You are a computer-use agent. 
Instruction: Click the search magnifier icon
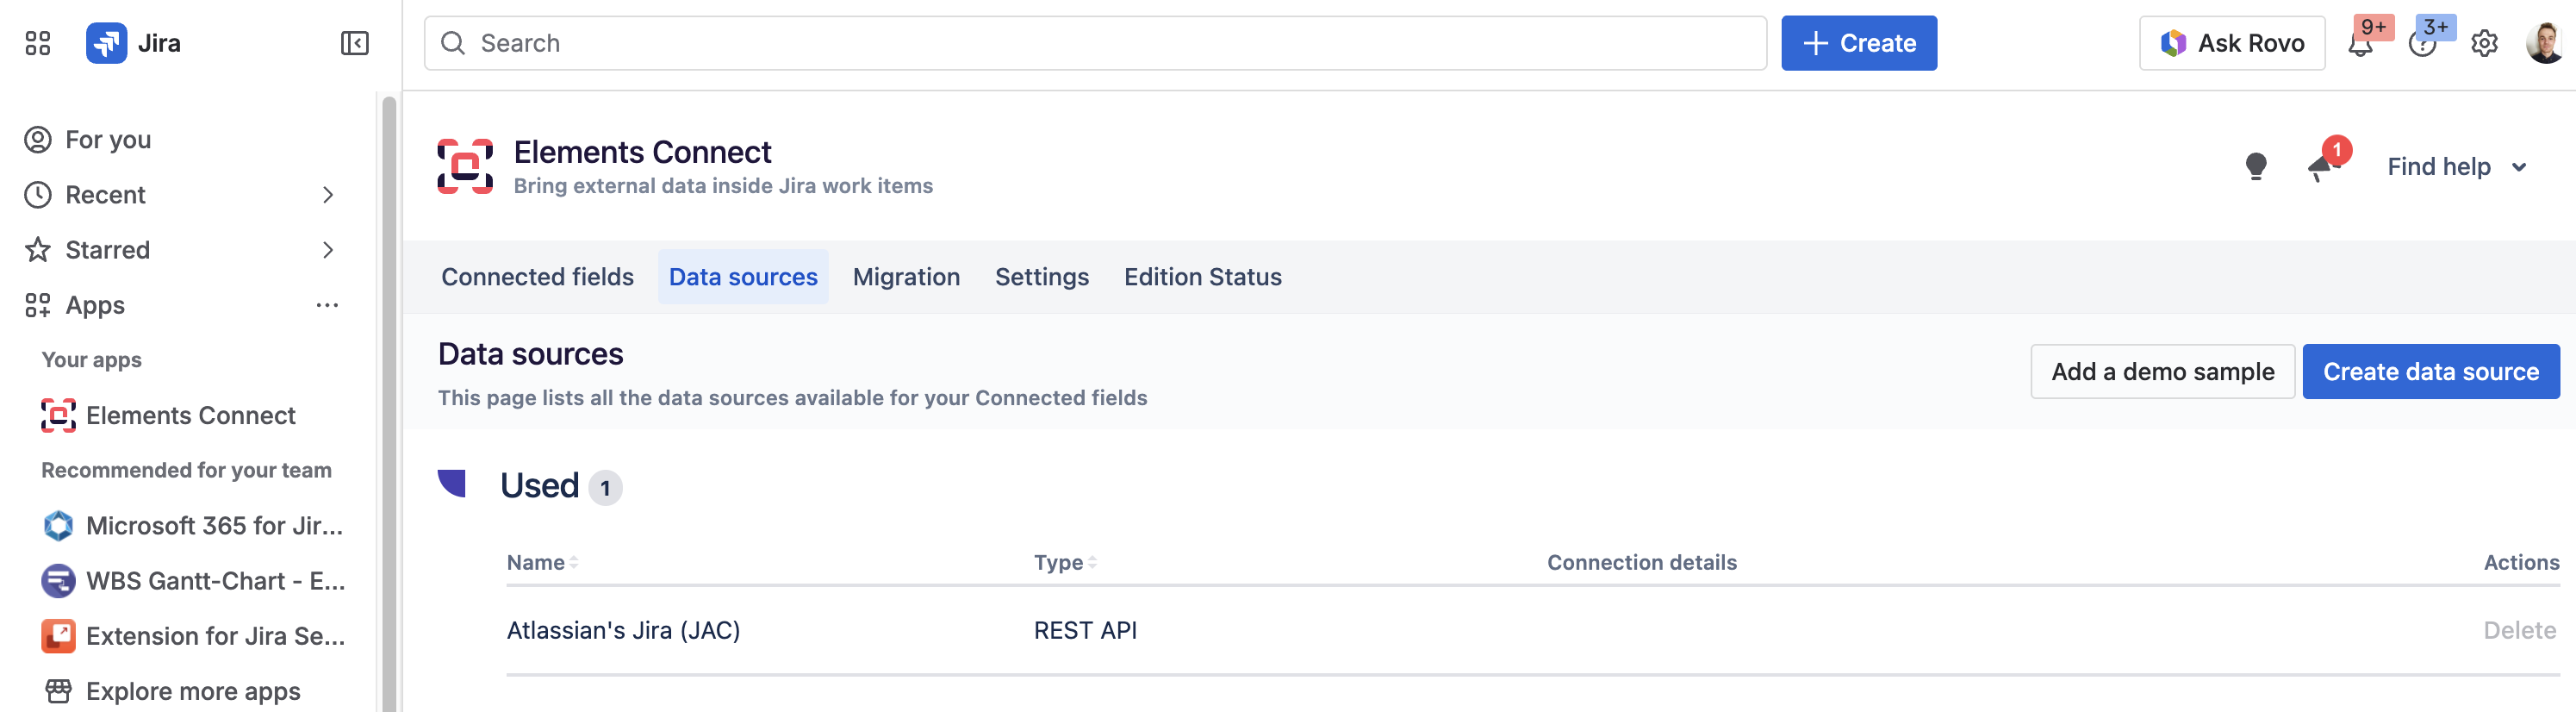[453, 43]
